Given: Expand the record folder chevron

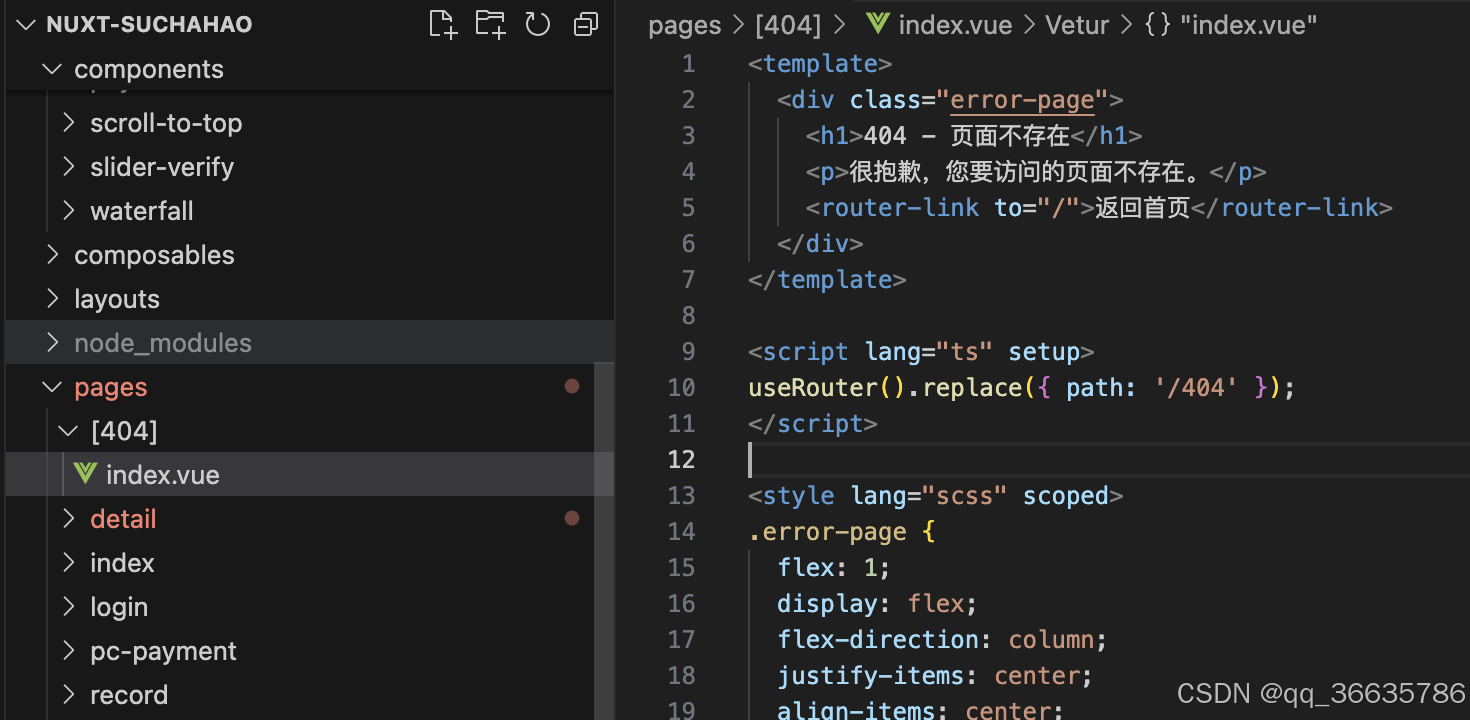Looking at the screenshot, I should tap(69, 695).
